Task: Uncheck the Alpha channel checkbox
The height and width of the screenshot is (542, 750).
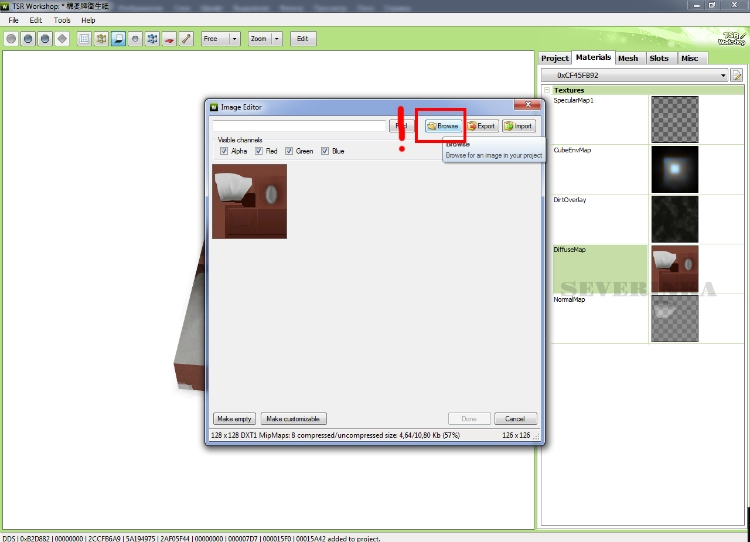Action: click(x=224, y=151)
